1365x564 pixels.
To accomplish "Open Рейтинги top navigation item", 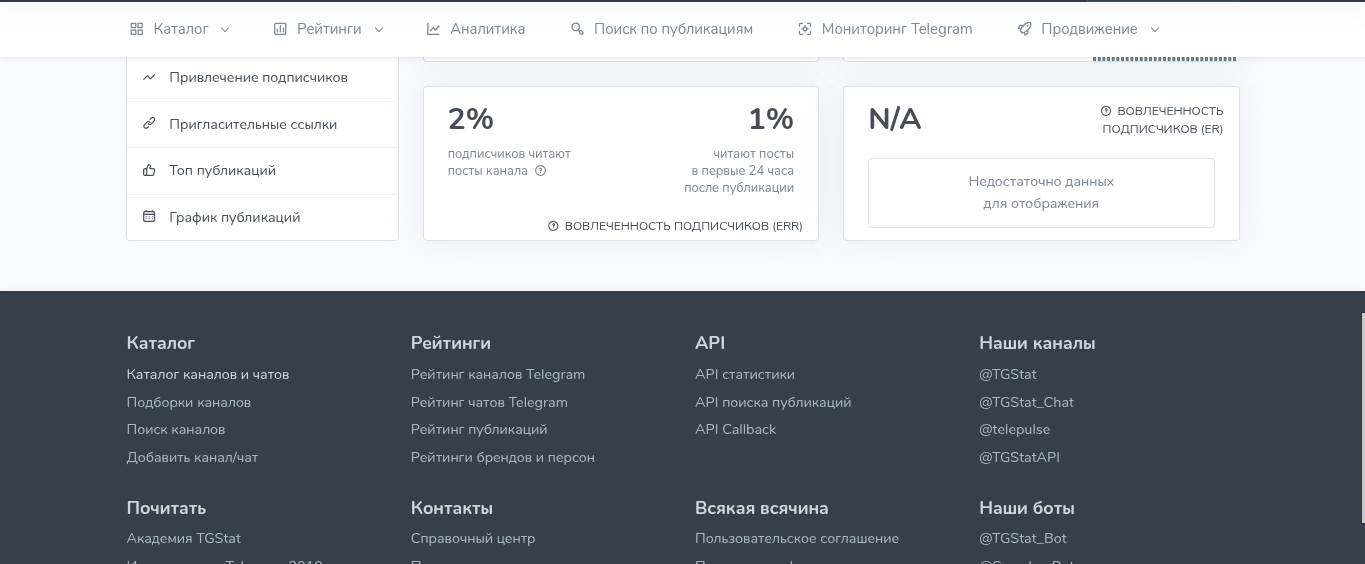I will pos(329,29).
